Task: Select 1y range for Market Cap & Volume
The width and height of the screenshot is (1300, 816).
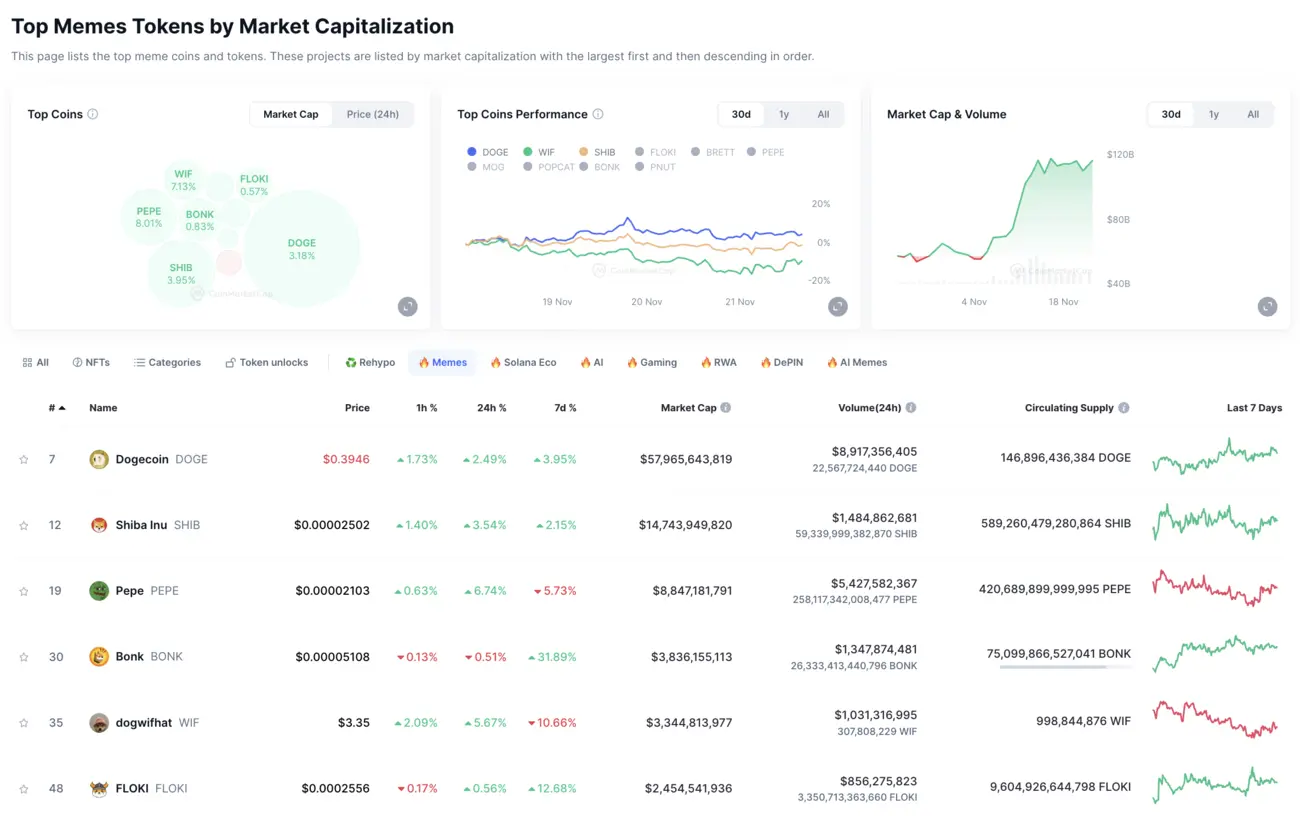Action: point(1214,114)
